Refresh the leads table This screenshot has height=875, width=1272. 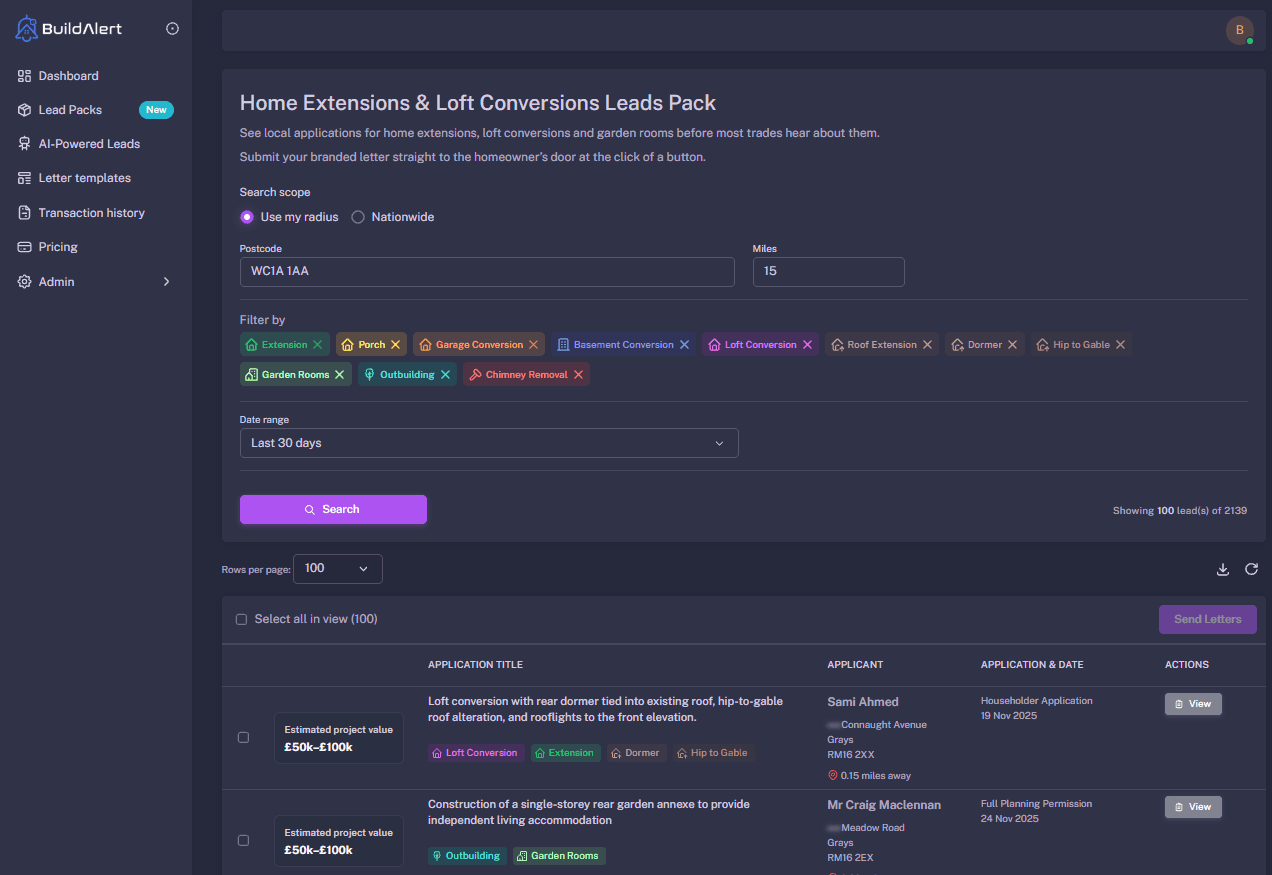pyautogui.click(x=1251, y=568)
